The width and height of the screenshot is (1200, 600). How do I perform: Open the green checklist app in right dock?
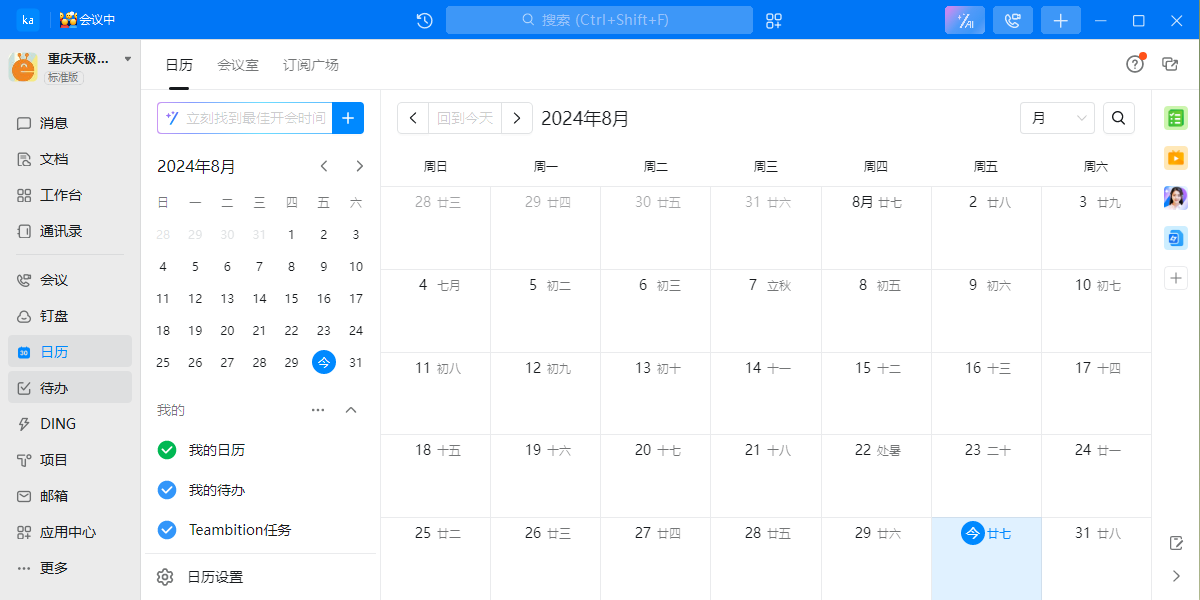point(1175,117)
